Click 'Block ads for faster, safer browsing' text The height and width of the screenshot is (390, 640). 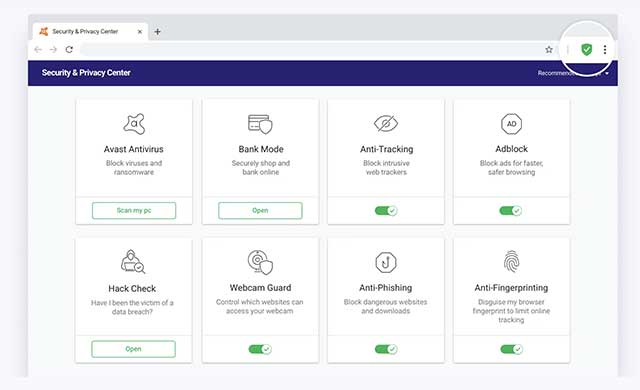click(x=511, y=168)
